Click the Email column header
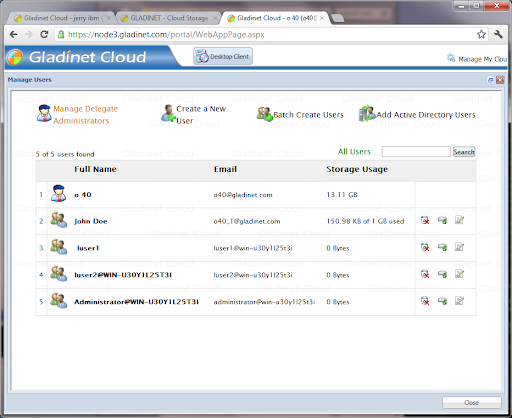Screen dimensions: 512x418 pyautogui.click(x=225, y=169)
